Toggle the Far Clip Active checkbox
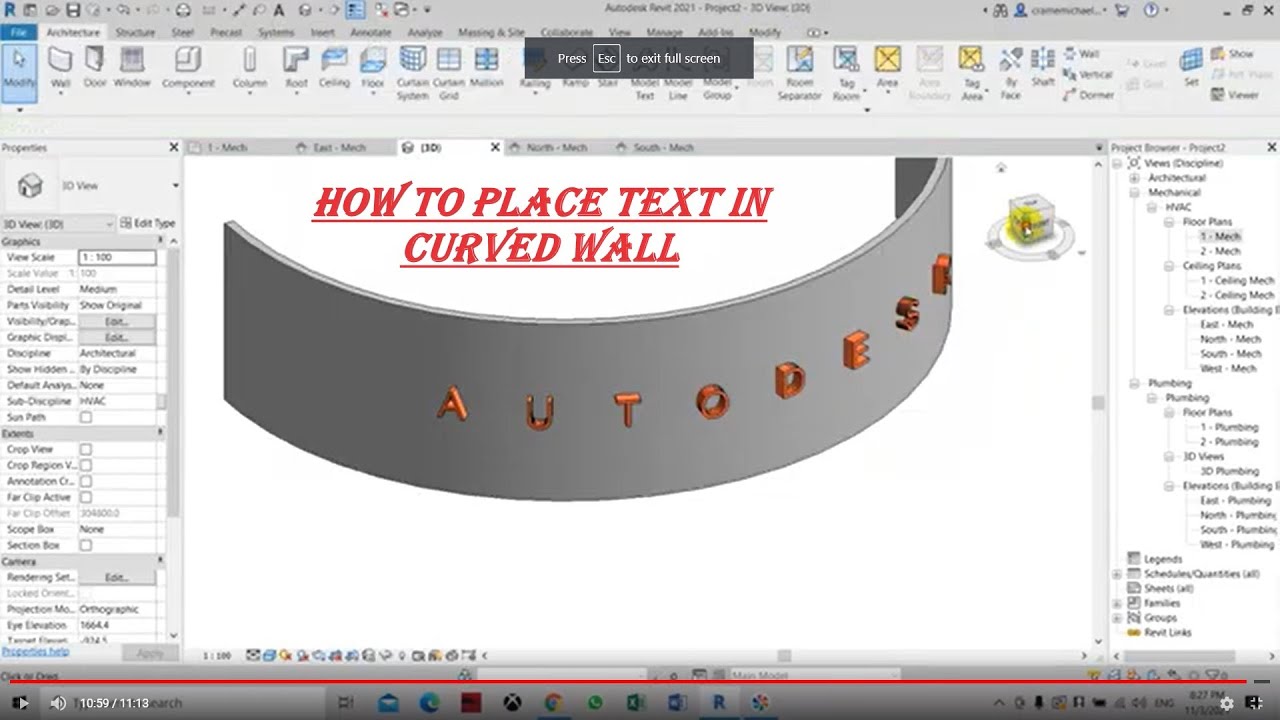The width and height of the screenshot is (1280, 720). (x=86, y=497)
